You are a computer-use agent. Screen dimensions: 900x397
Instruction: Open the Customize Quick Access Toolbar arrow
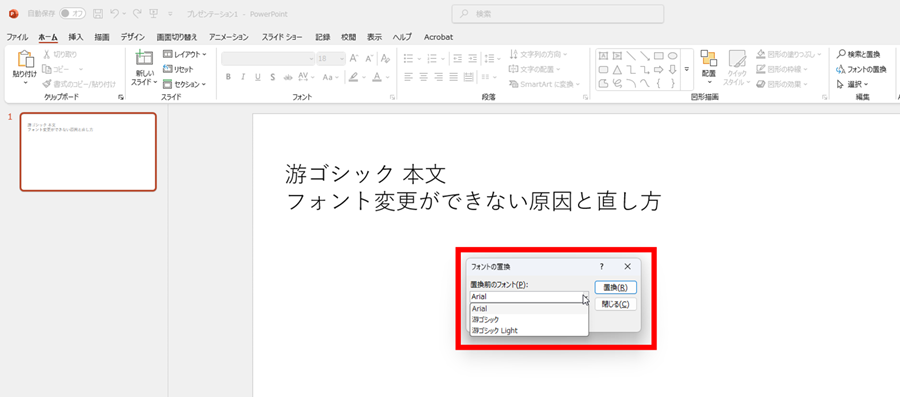(x=170, y=14)
